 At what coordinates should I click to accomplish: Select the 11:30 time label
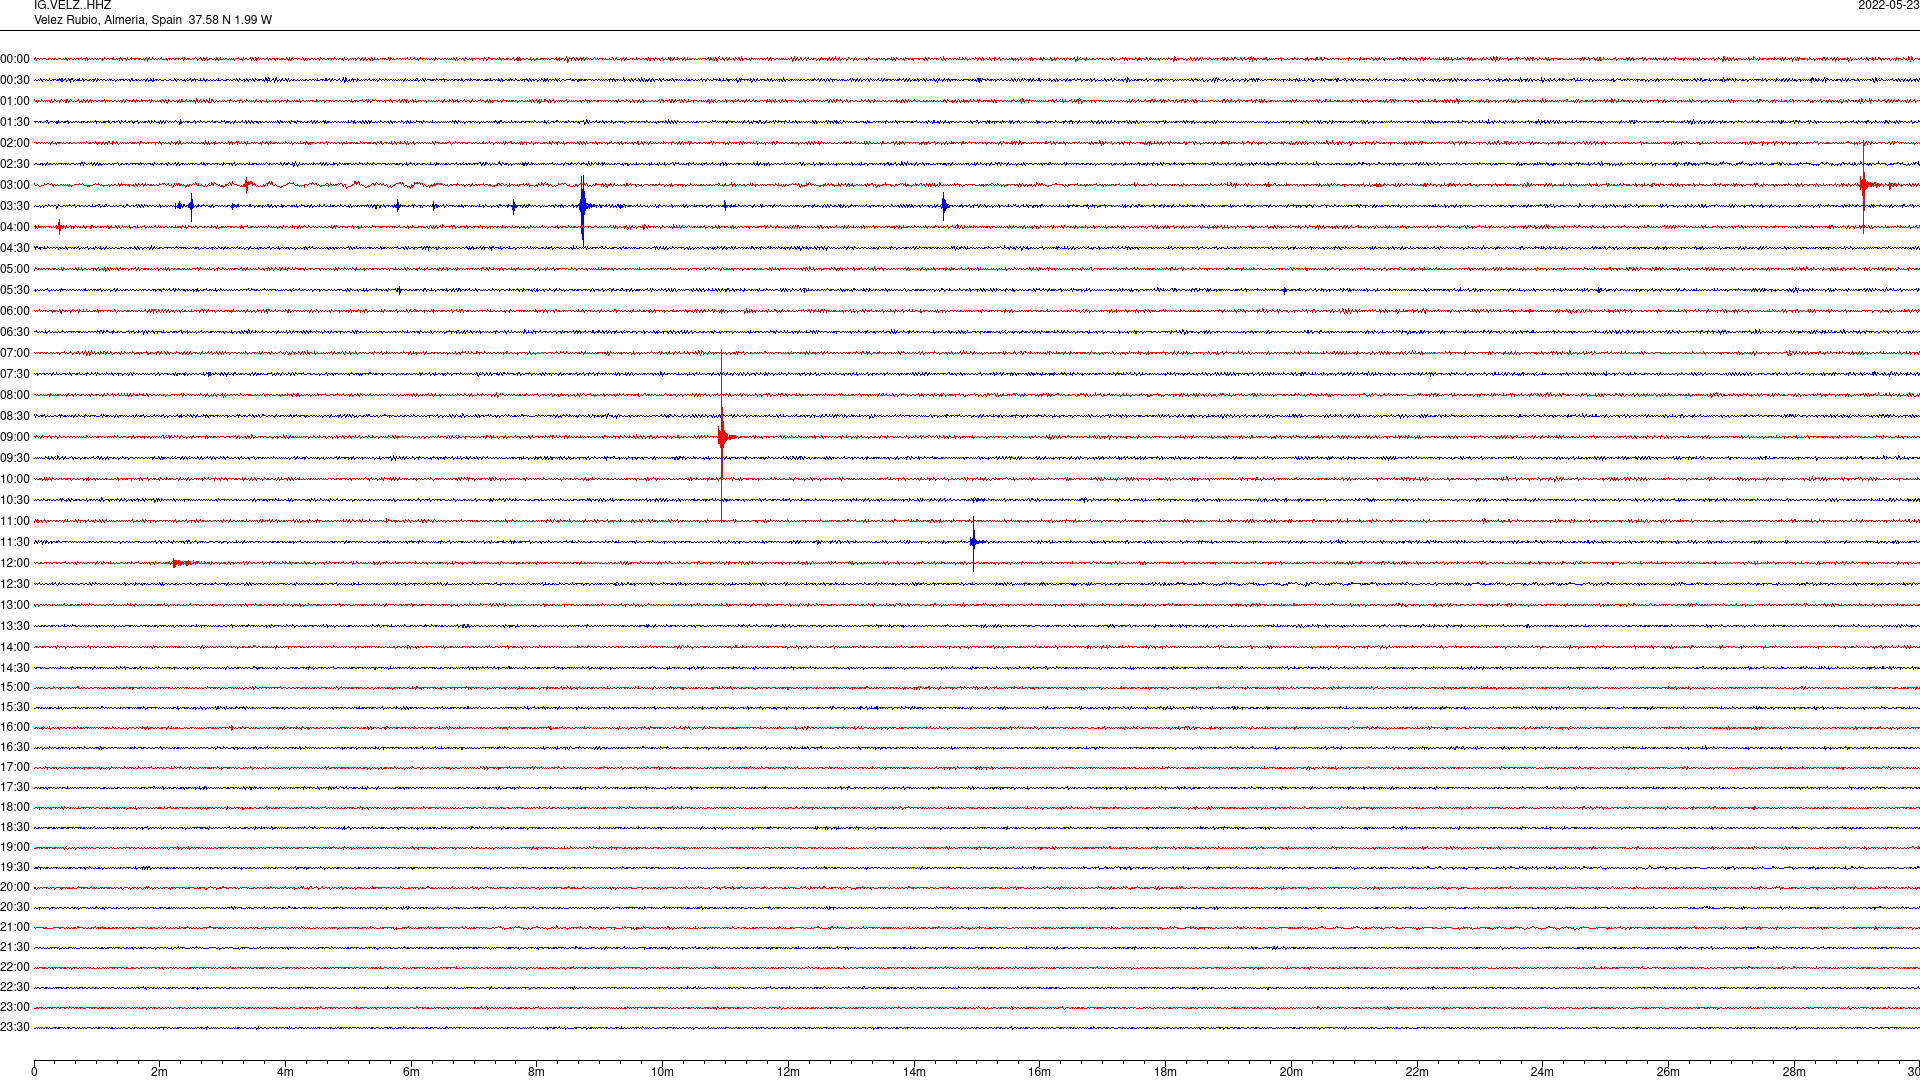[15, 542]
